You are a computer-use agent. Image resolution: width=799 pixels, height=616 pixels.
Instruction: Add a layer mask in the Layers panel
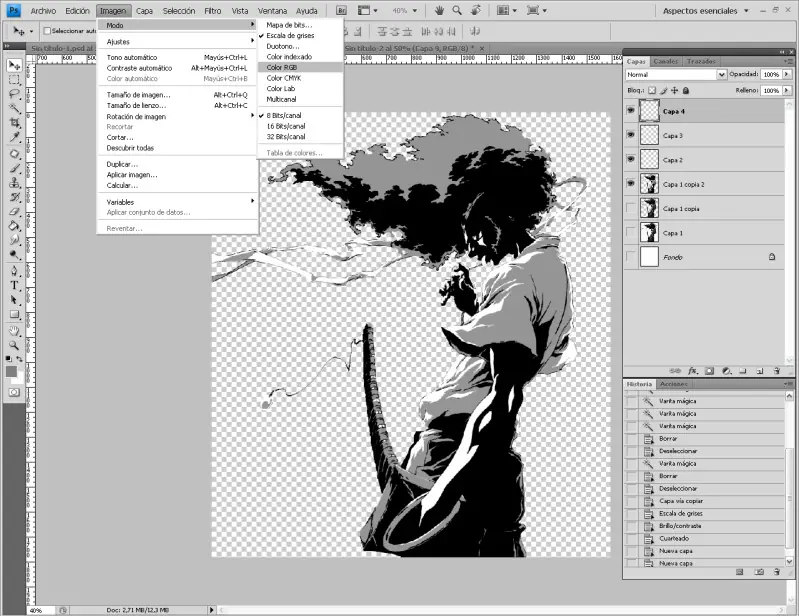point(709,371)
